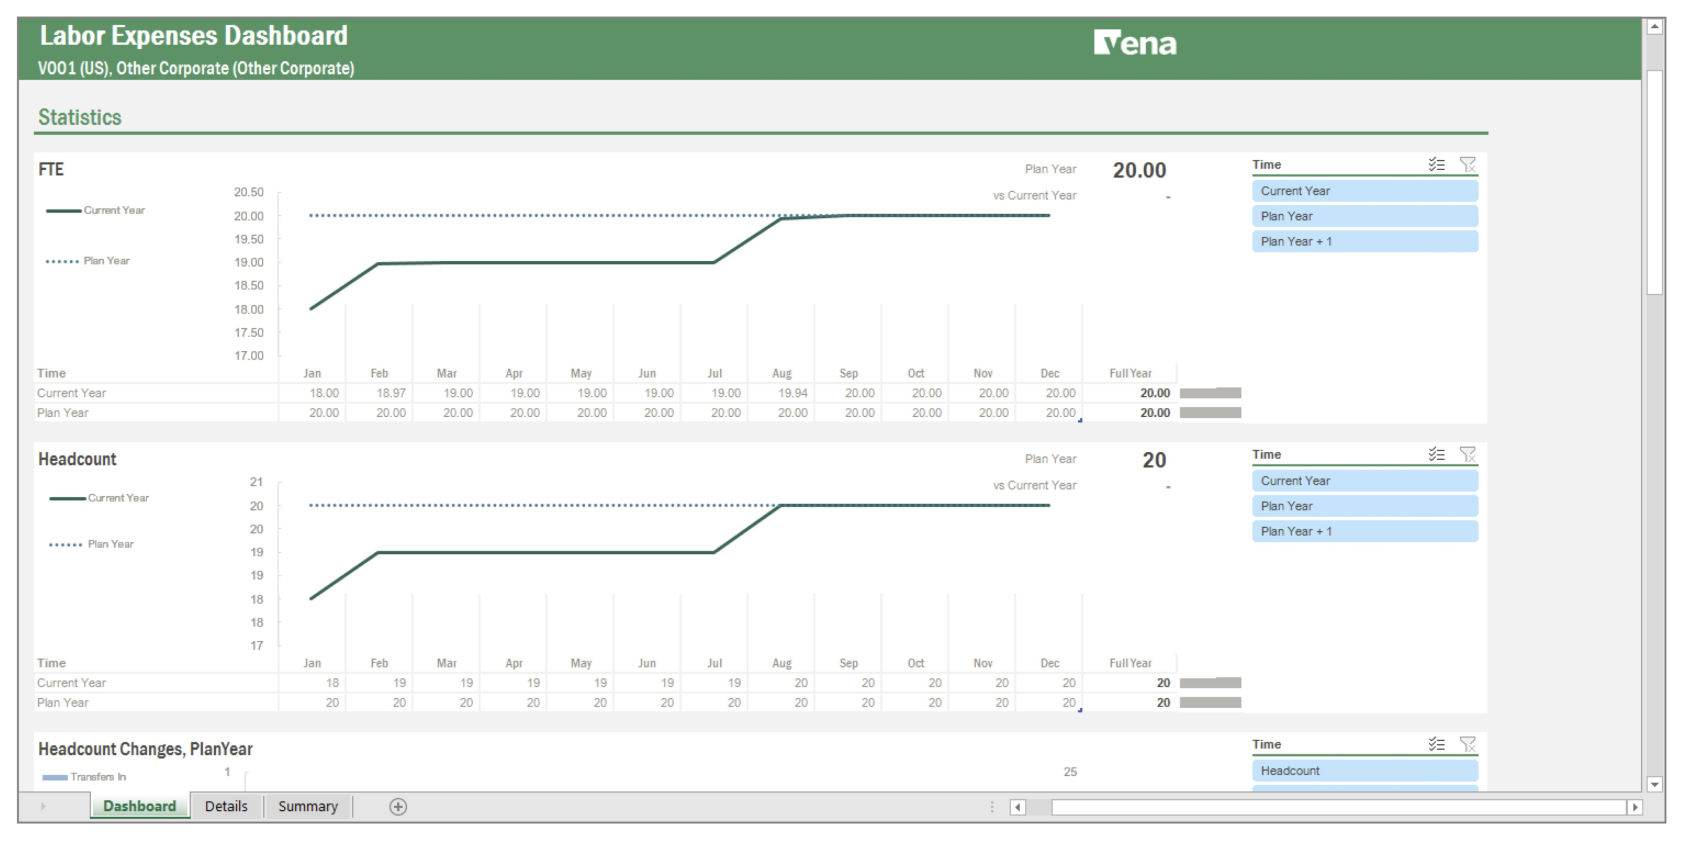Select Current Year in FTE slicer

pyautogui.click(x=1365, y=191)
